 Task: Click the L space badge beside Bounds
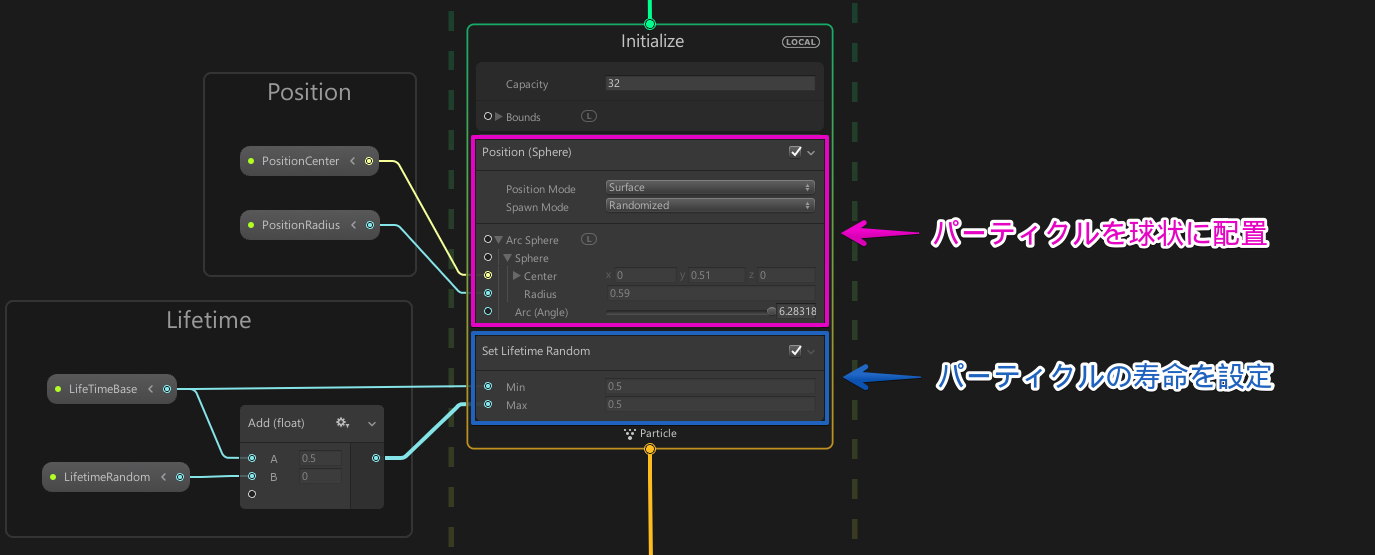[x=589, y=116]
